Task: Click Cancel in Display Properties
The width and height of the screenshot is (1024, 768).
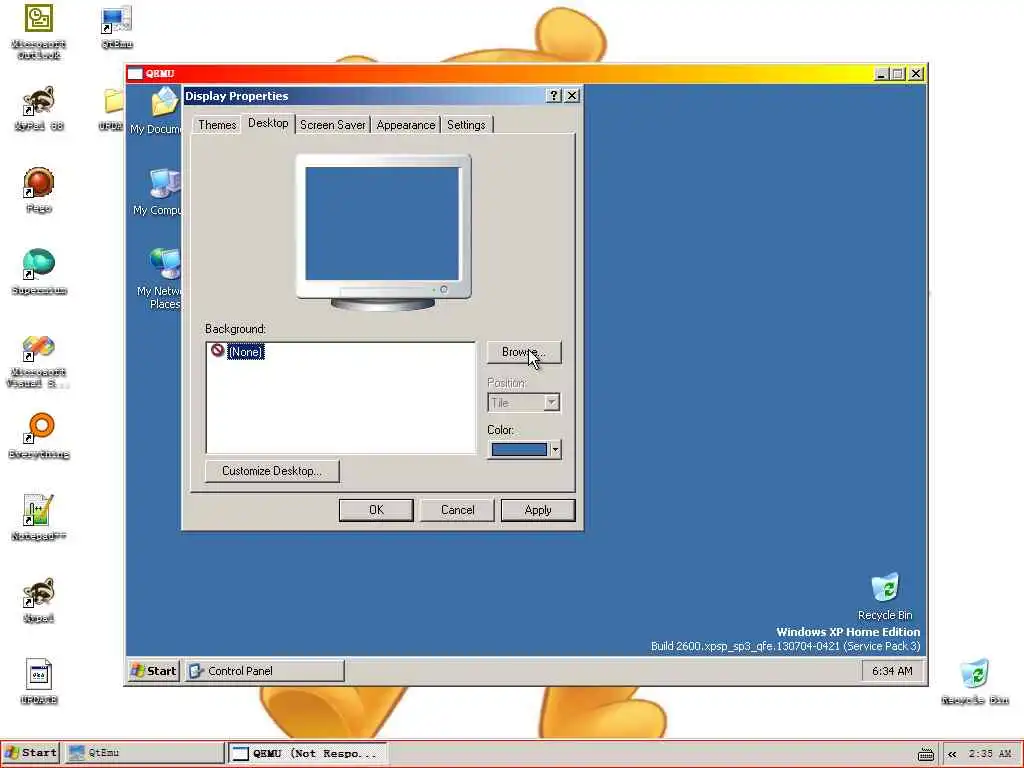Action: 457,510
